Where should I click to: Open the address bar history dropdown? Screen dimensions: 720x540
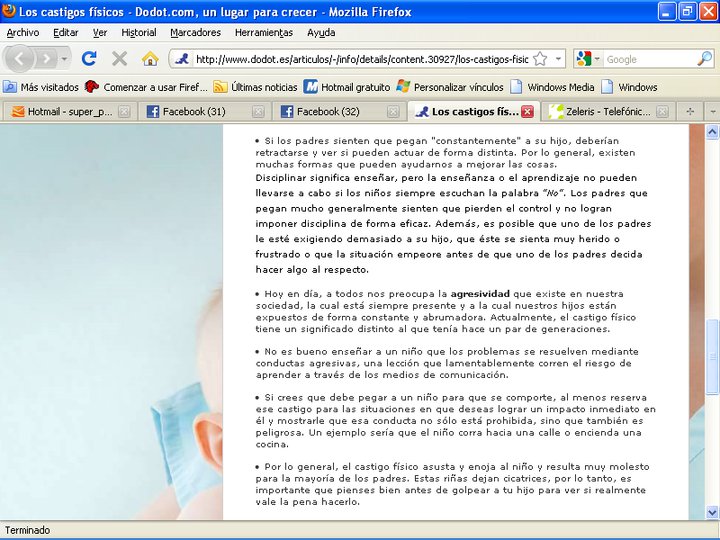pyautogui.click(x=558, y=59)
